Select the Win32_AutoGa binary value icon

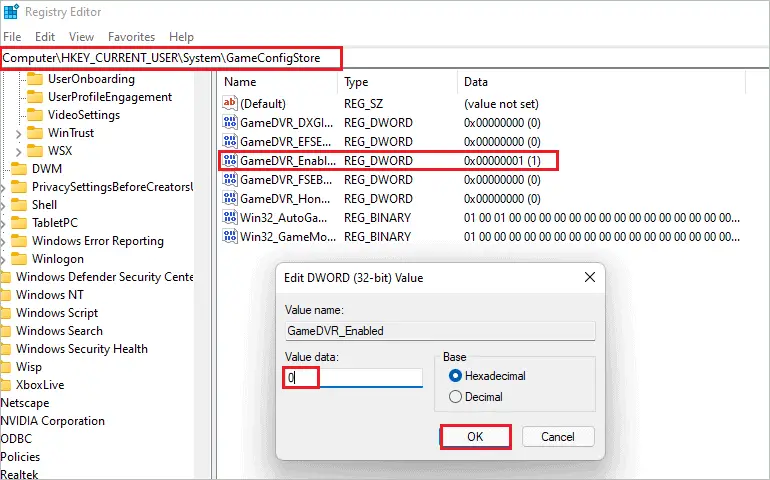(x=229, y=217)
